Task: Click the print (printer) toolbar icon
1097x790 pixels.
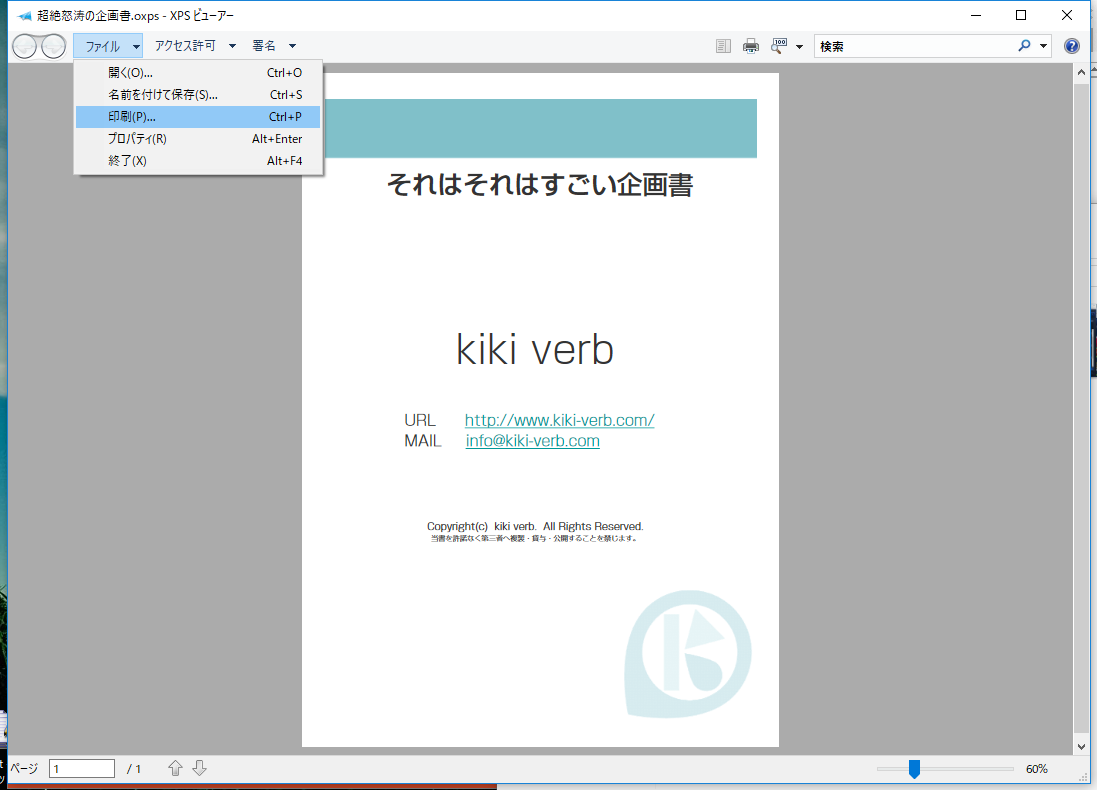Action: pos(751,46)
